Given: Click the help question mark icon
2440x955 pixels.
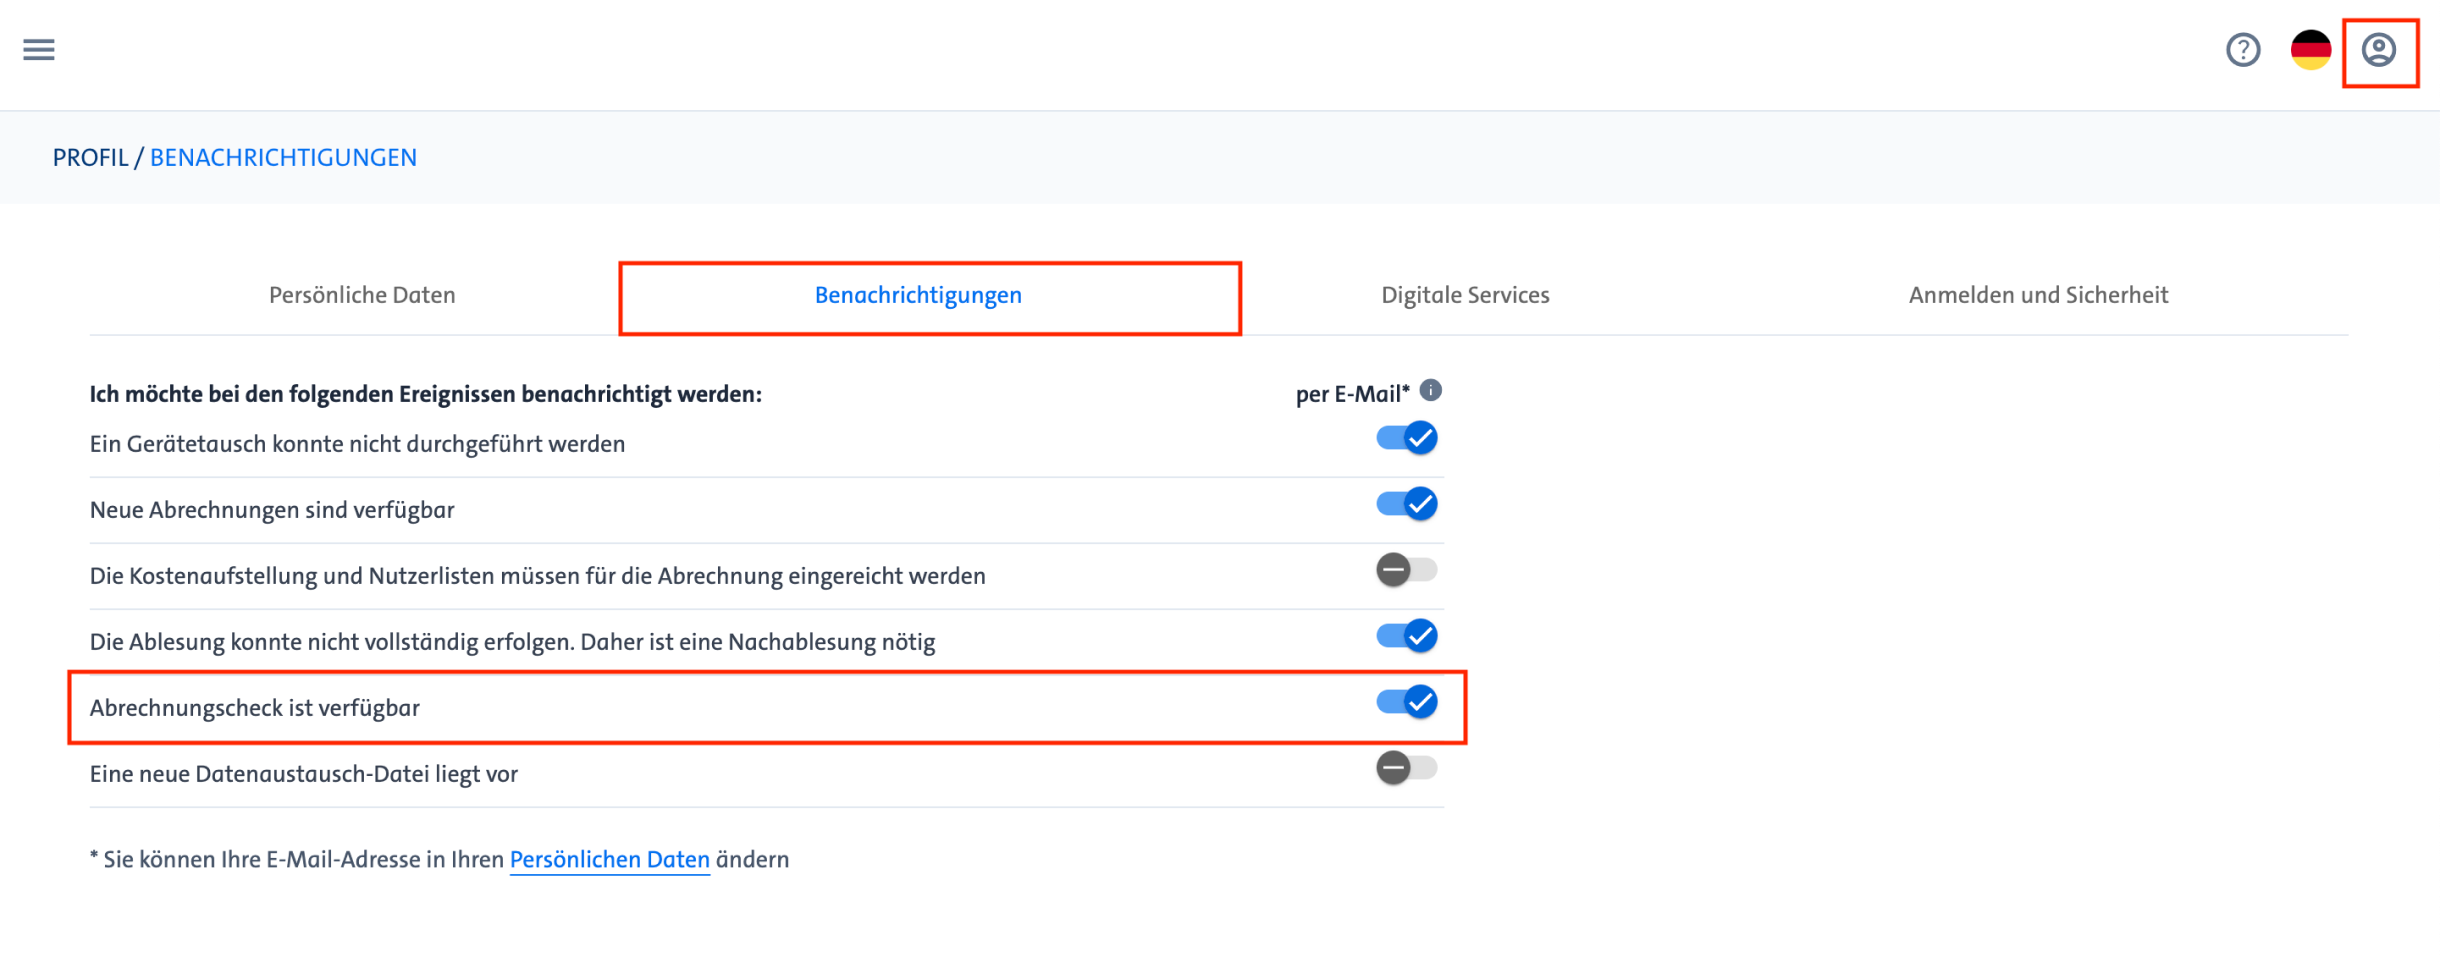Looking at the screenshot, I should (2243, 49).
